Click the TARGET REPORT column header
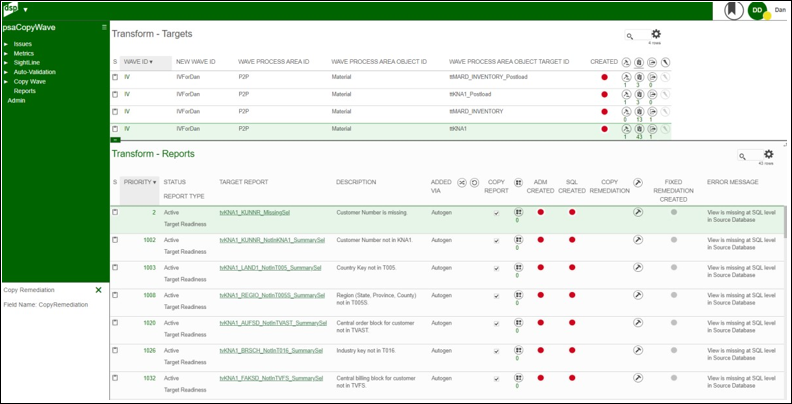This screenshot has width=792, height=404. click(x=243, y=182)
